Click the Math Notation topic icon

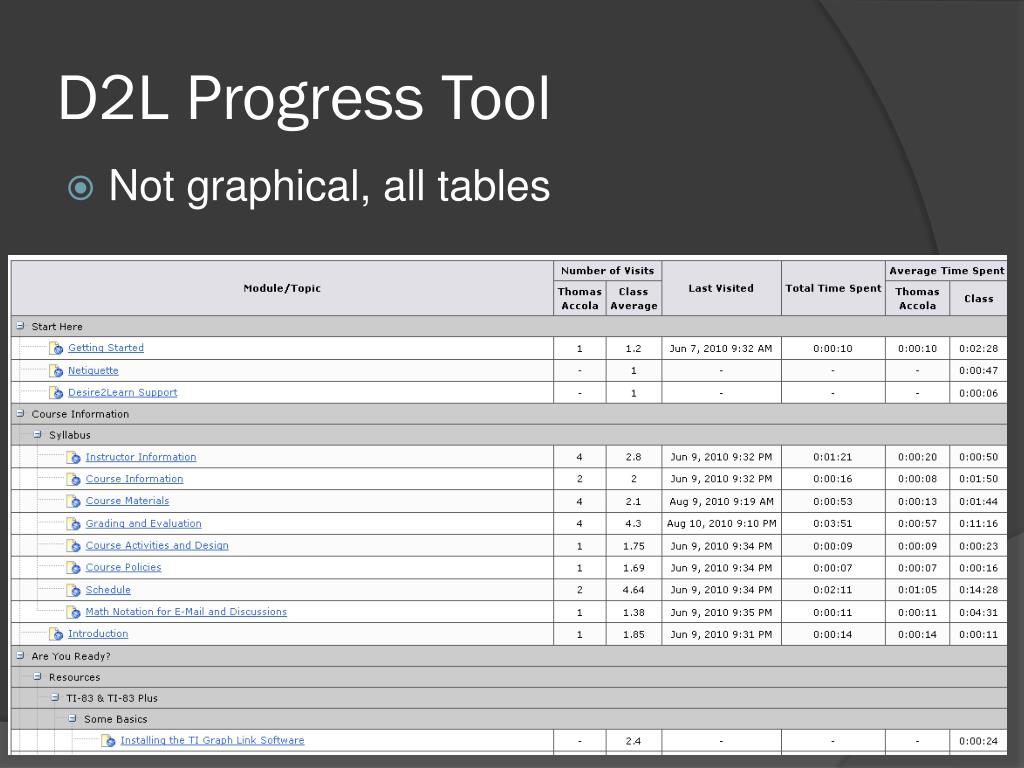[74, 613]
